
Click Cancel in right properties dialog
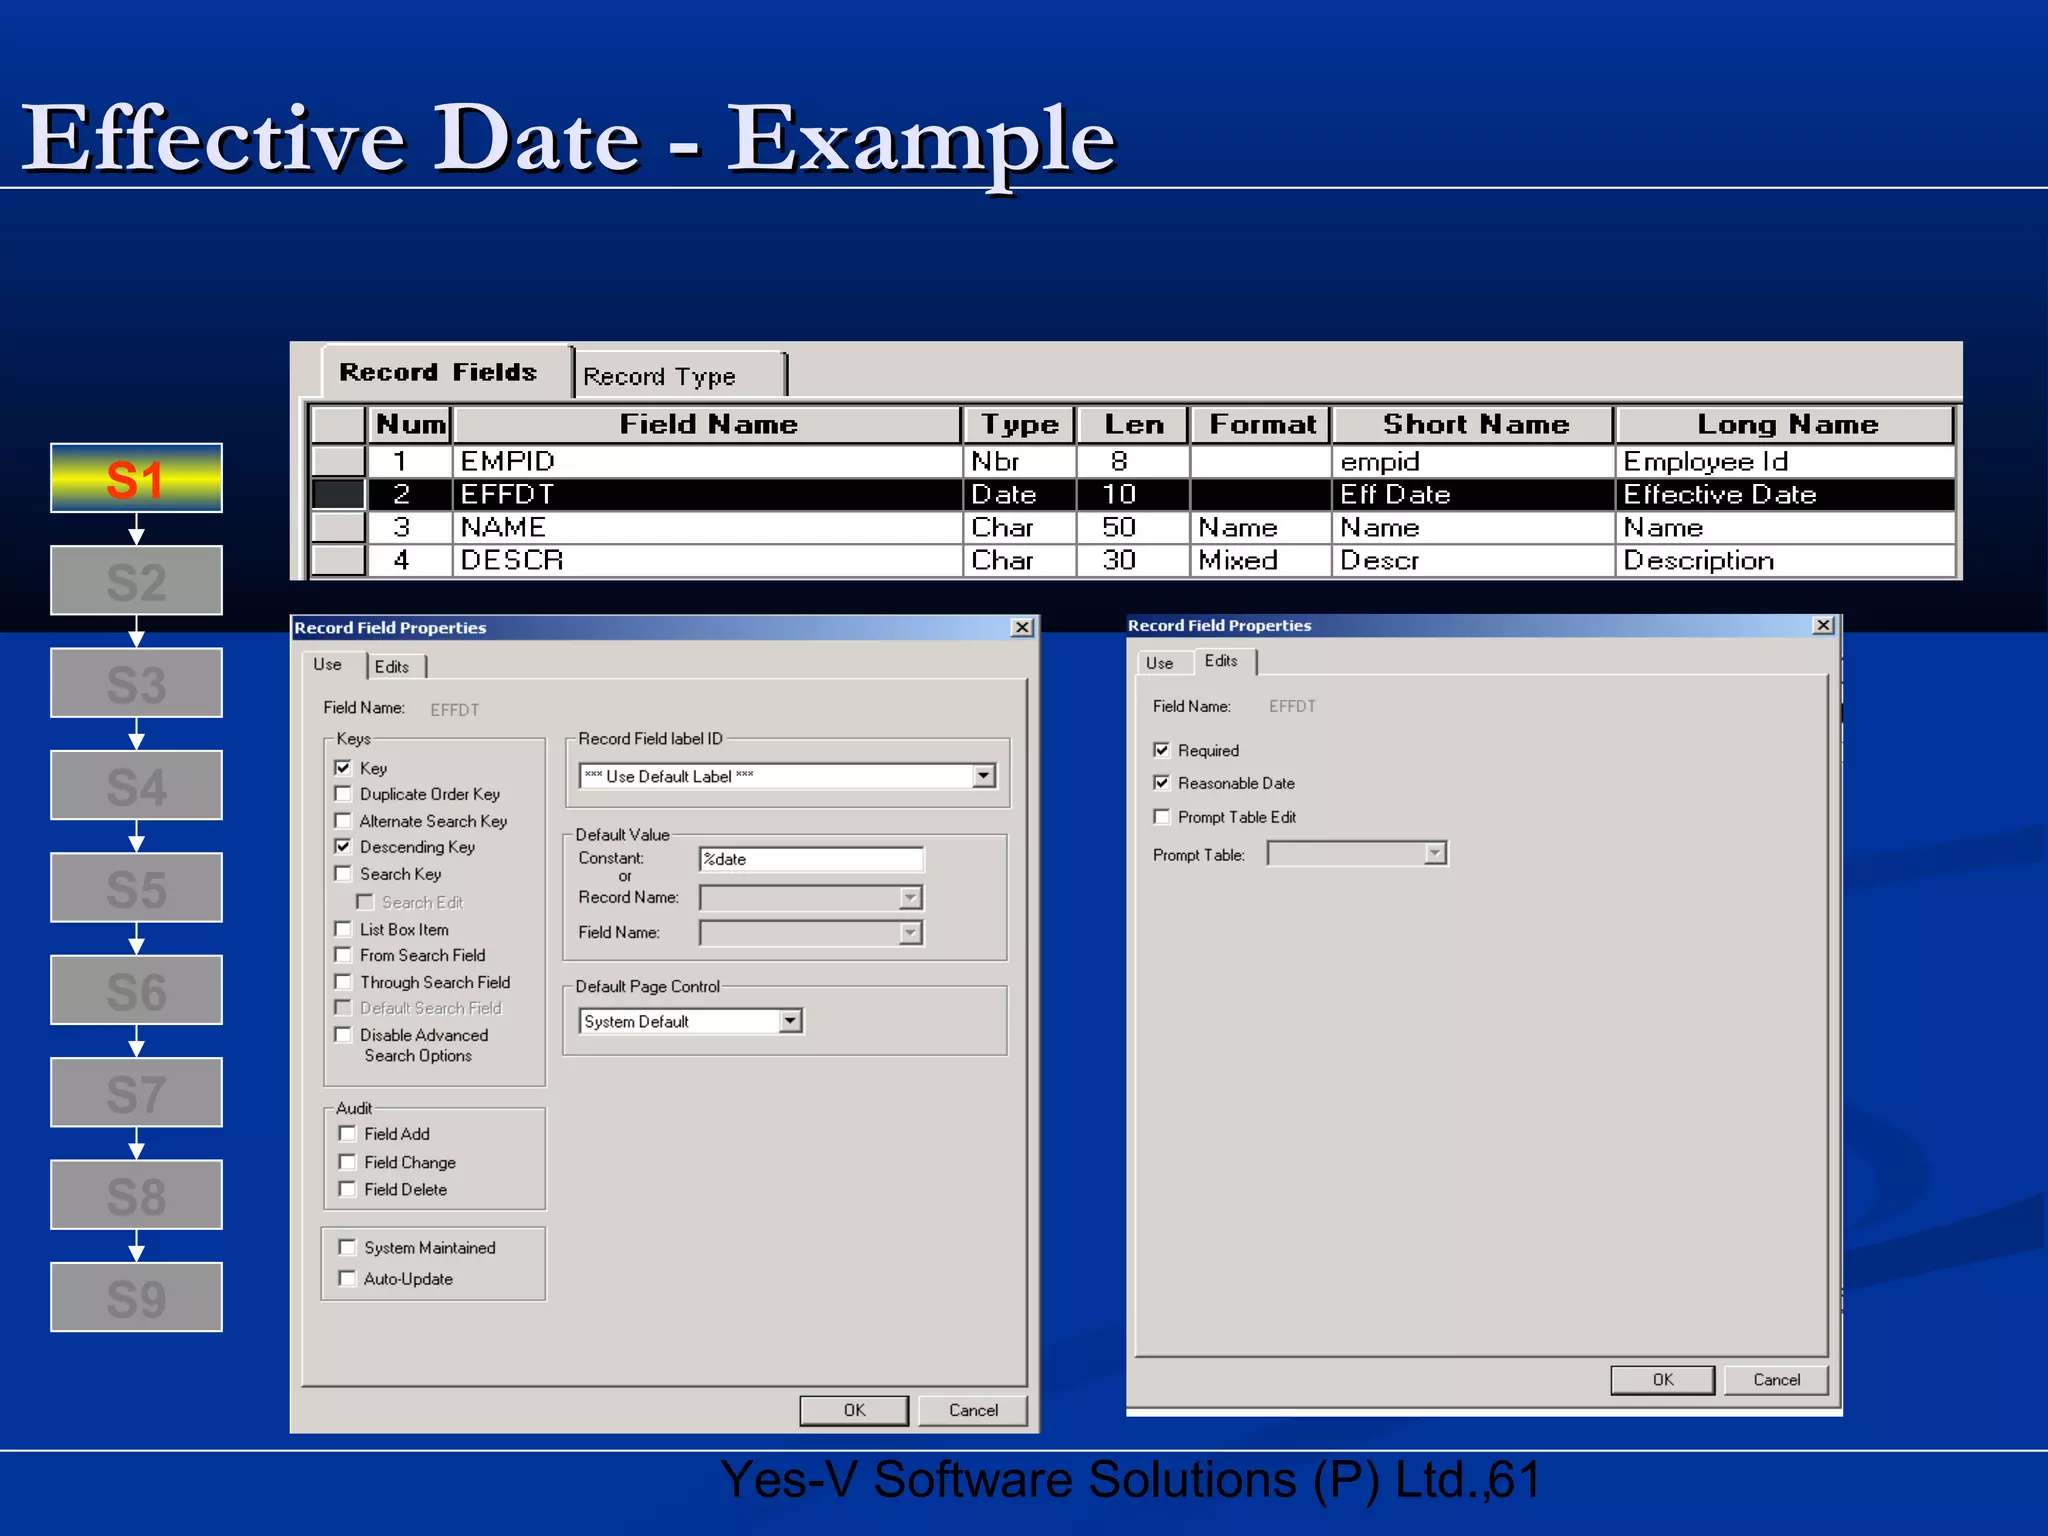[1776, 1380]
